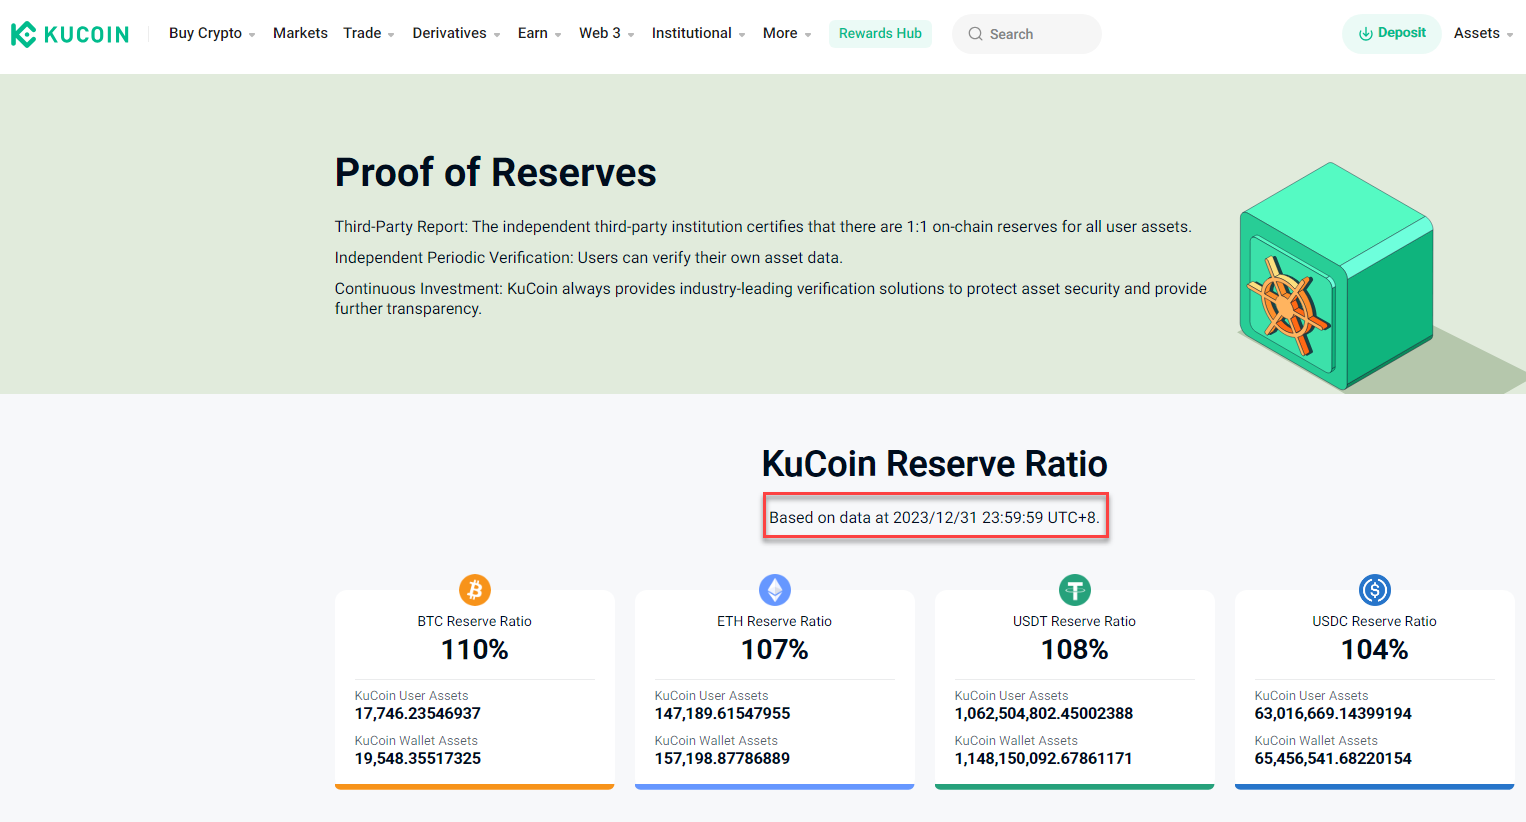Click the USDT Reserve Ratio 108% value
The image size is (1526, 822).
click(1075, 650)
